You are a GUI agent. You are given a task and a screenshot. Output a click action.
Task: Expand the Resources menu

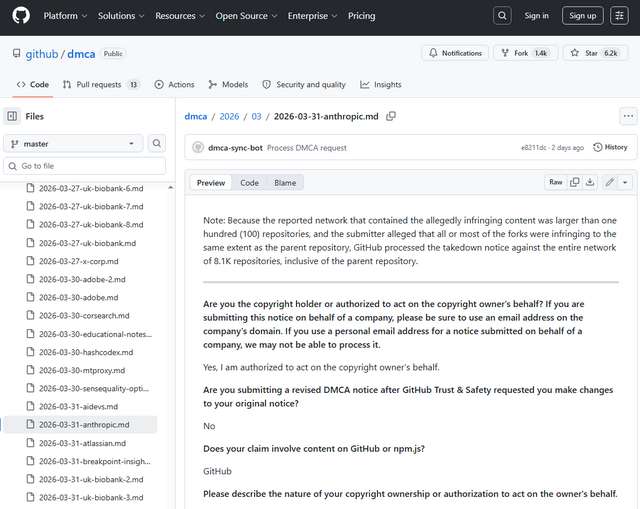pyautogui.click(x=180, y=16)
